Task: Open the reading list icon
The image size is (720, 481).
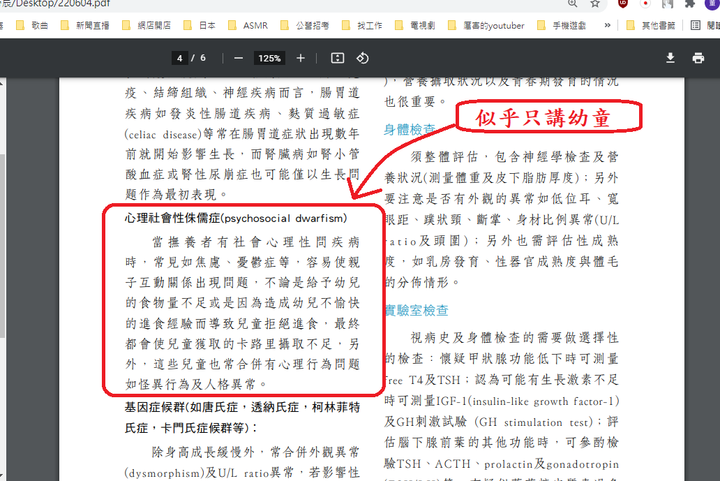Action: tap(696, 25)
